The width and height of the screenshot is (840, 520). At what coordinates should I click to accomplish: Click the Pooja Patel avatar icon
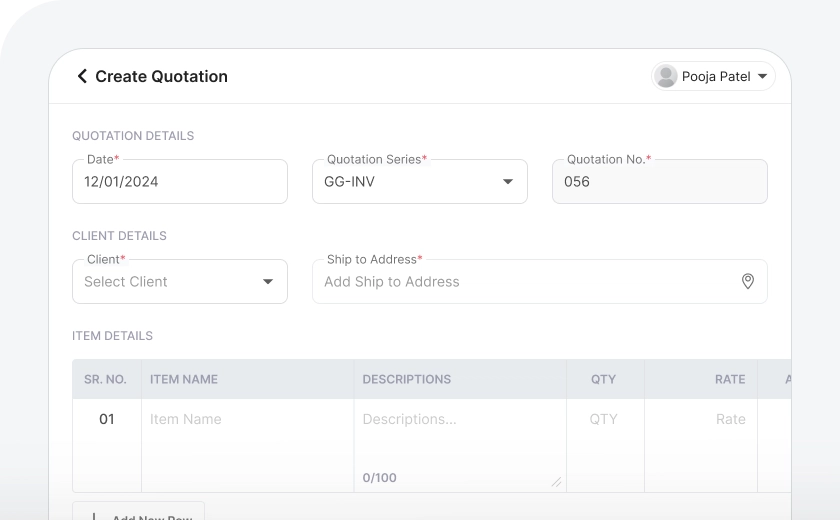click(x=665, y=76)
